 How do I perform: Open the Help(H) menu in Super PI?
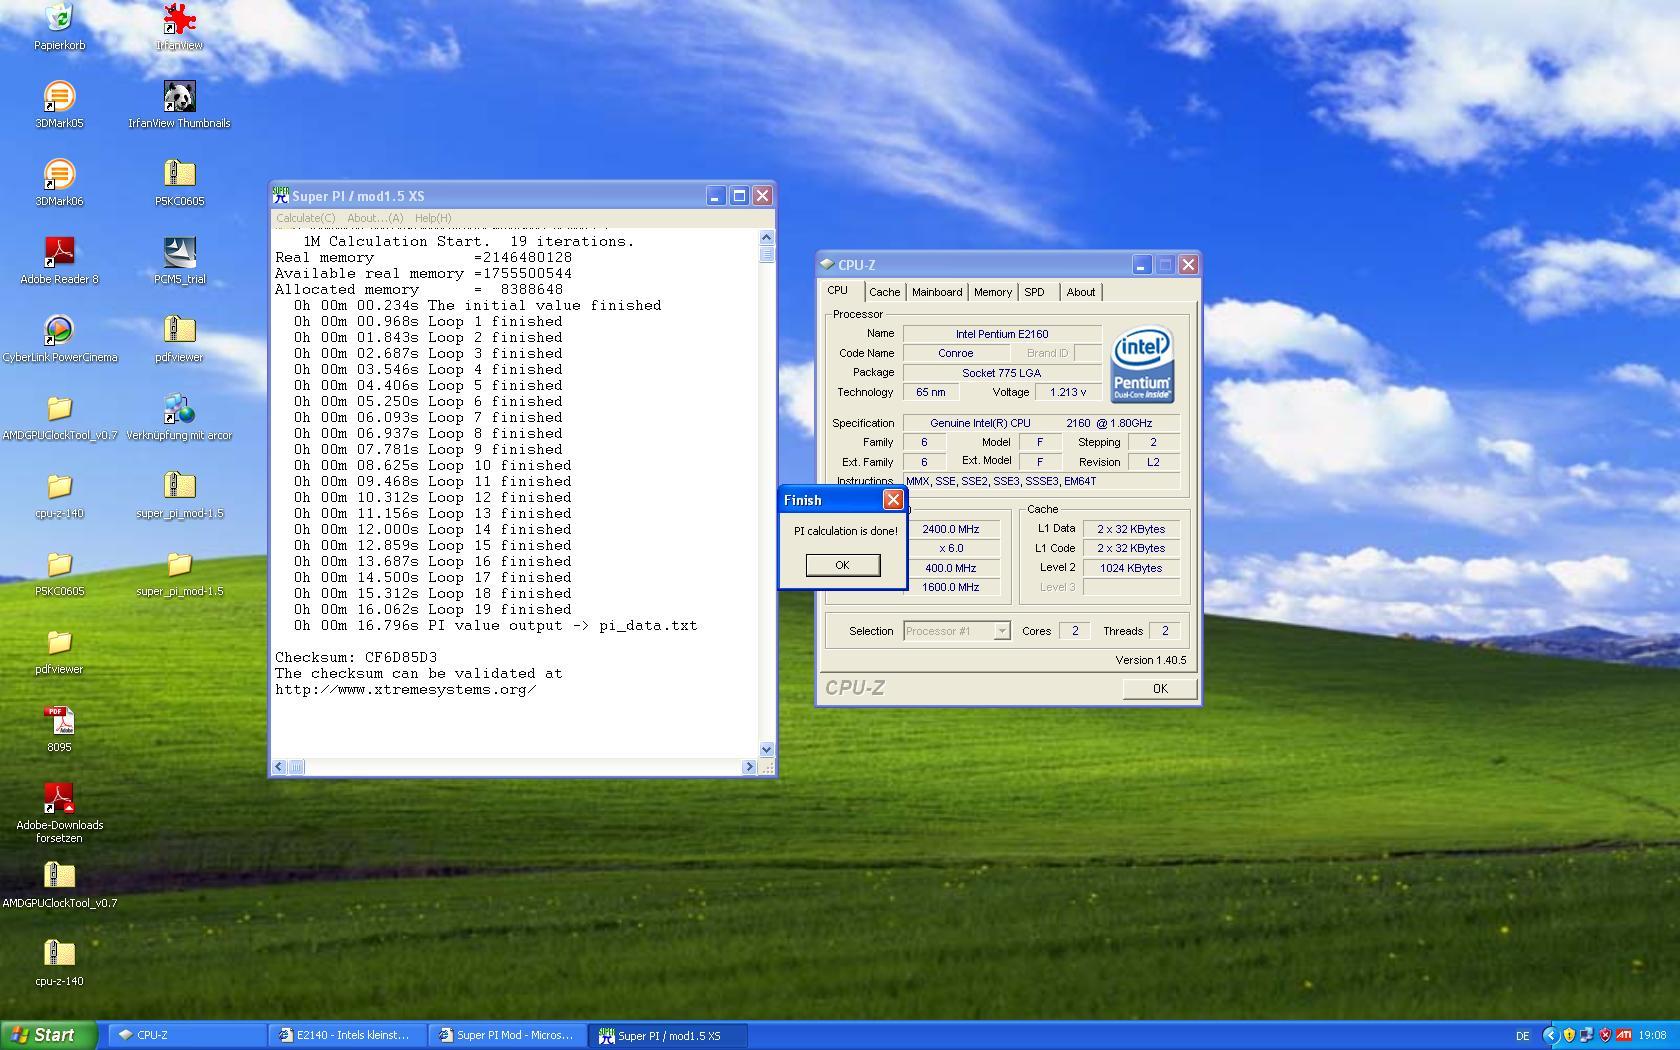[433, 218]
